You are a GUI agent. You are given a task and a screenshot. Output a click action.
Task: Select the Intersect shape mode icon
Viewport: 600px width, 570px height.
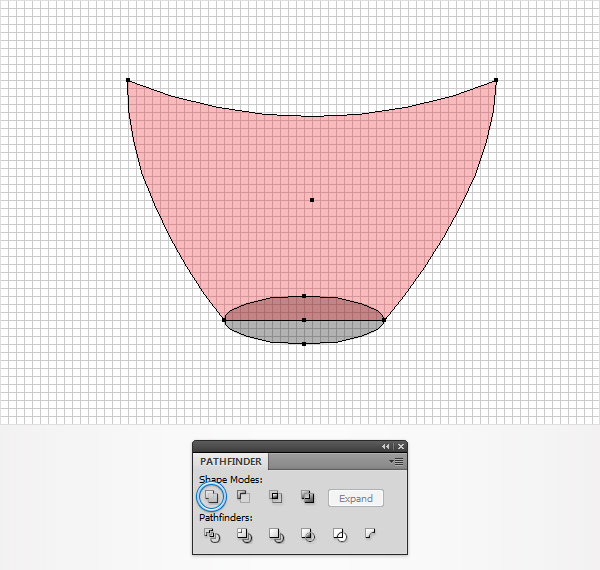tap(276, 497)
